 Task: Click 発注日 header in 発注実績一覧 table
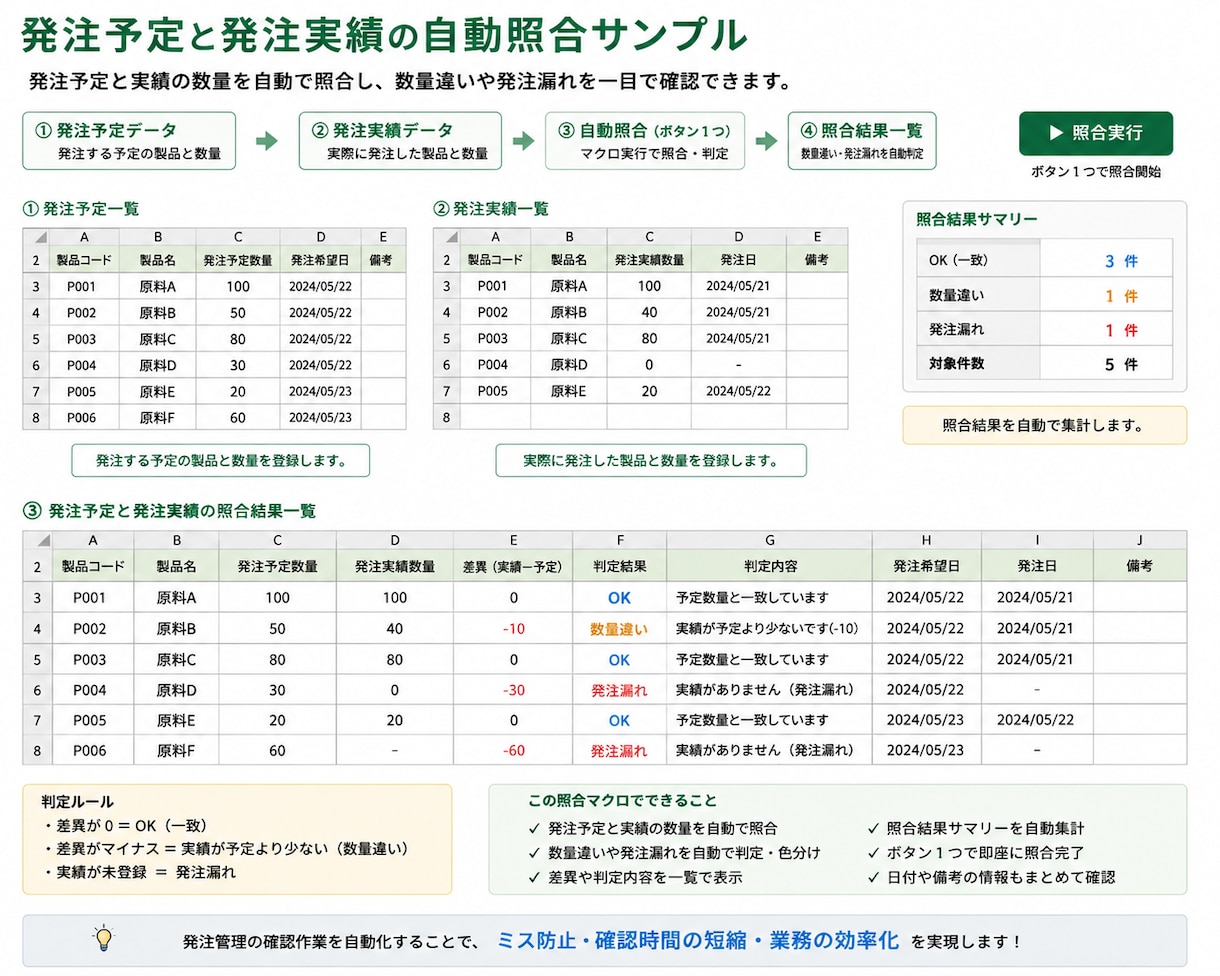click(x=738, y=260)
